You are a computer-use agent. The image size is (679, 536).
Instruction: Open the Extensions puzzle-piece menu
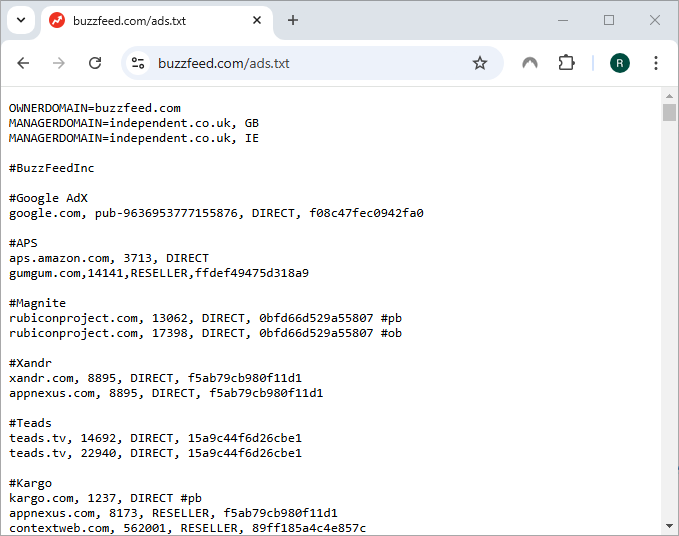(x=566, y=63)
